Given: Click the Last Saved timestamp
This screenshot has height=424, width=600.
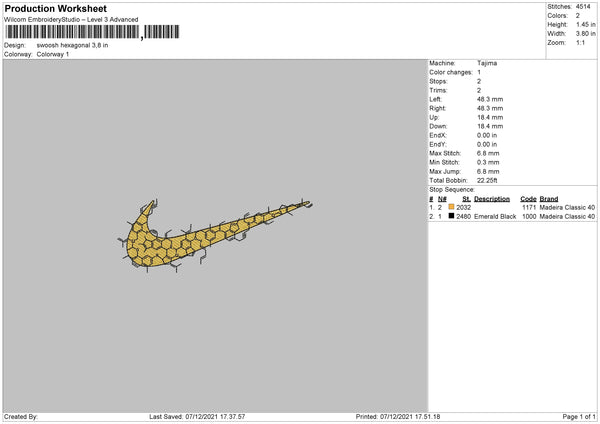Looking at the screenshot, I should click(197, 417).
